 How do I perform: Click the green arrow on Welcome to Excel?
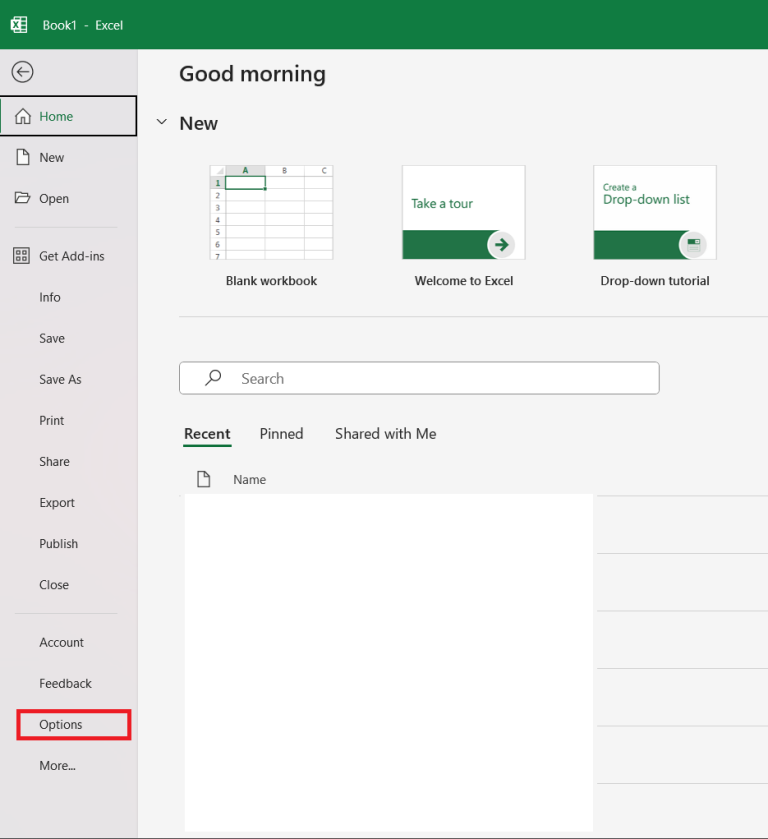pos(499,244)
